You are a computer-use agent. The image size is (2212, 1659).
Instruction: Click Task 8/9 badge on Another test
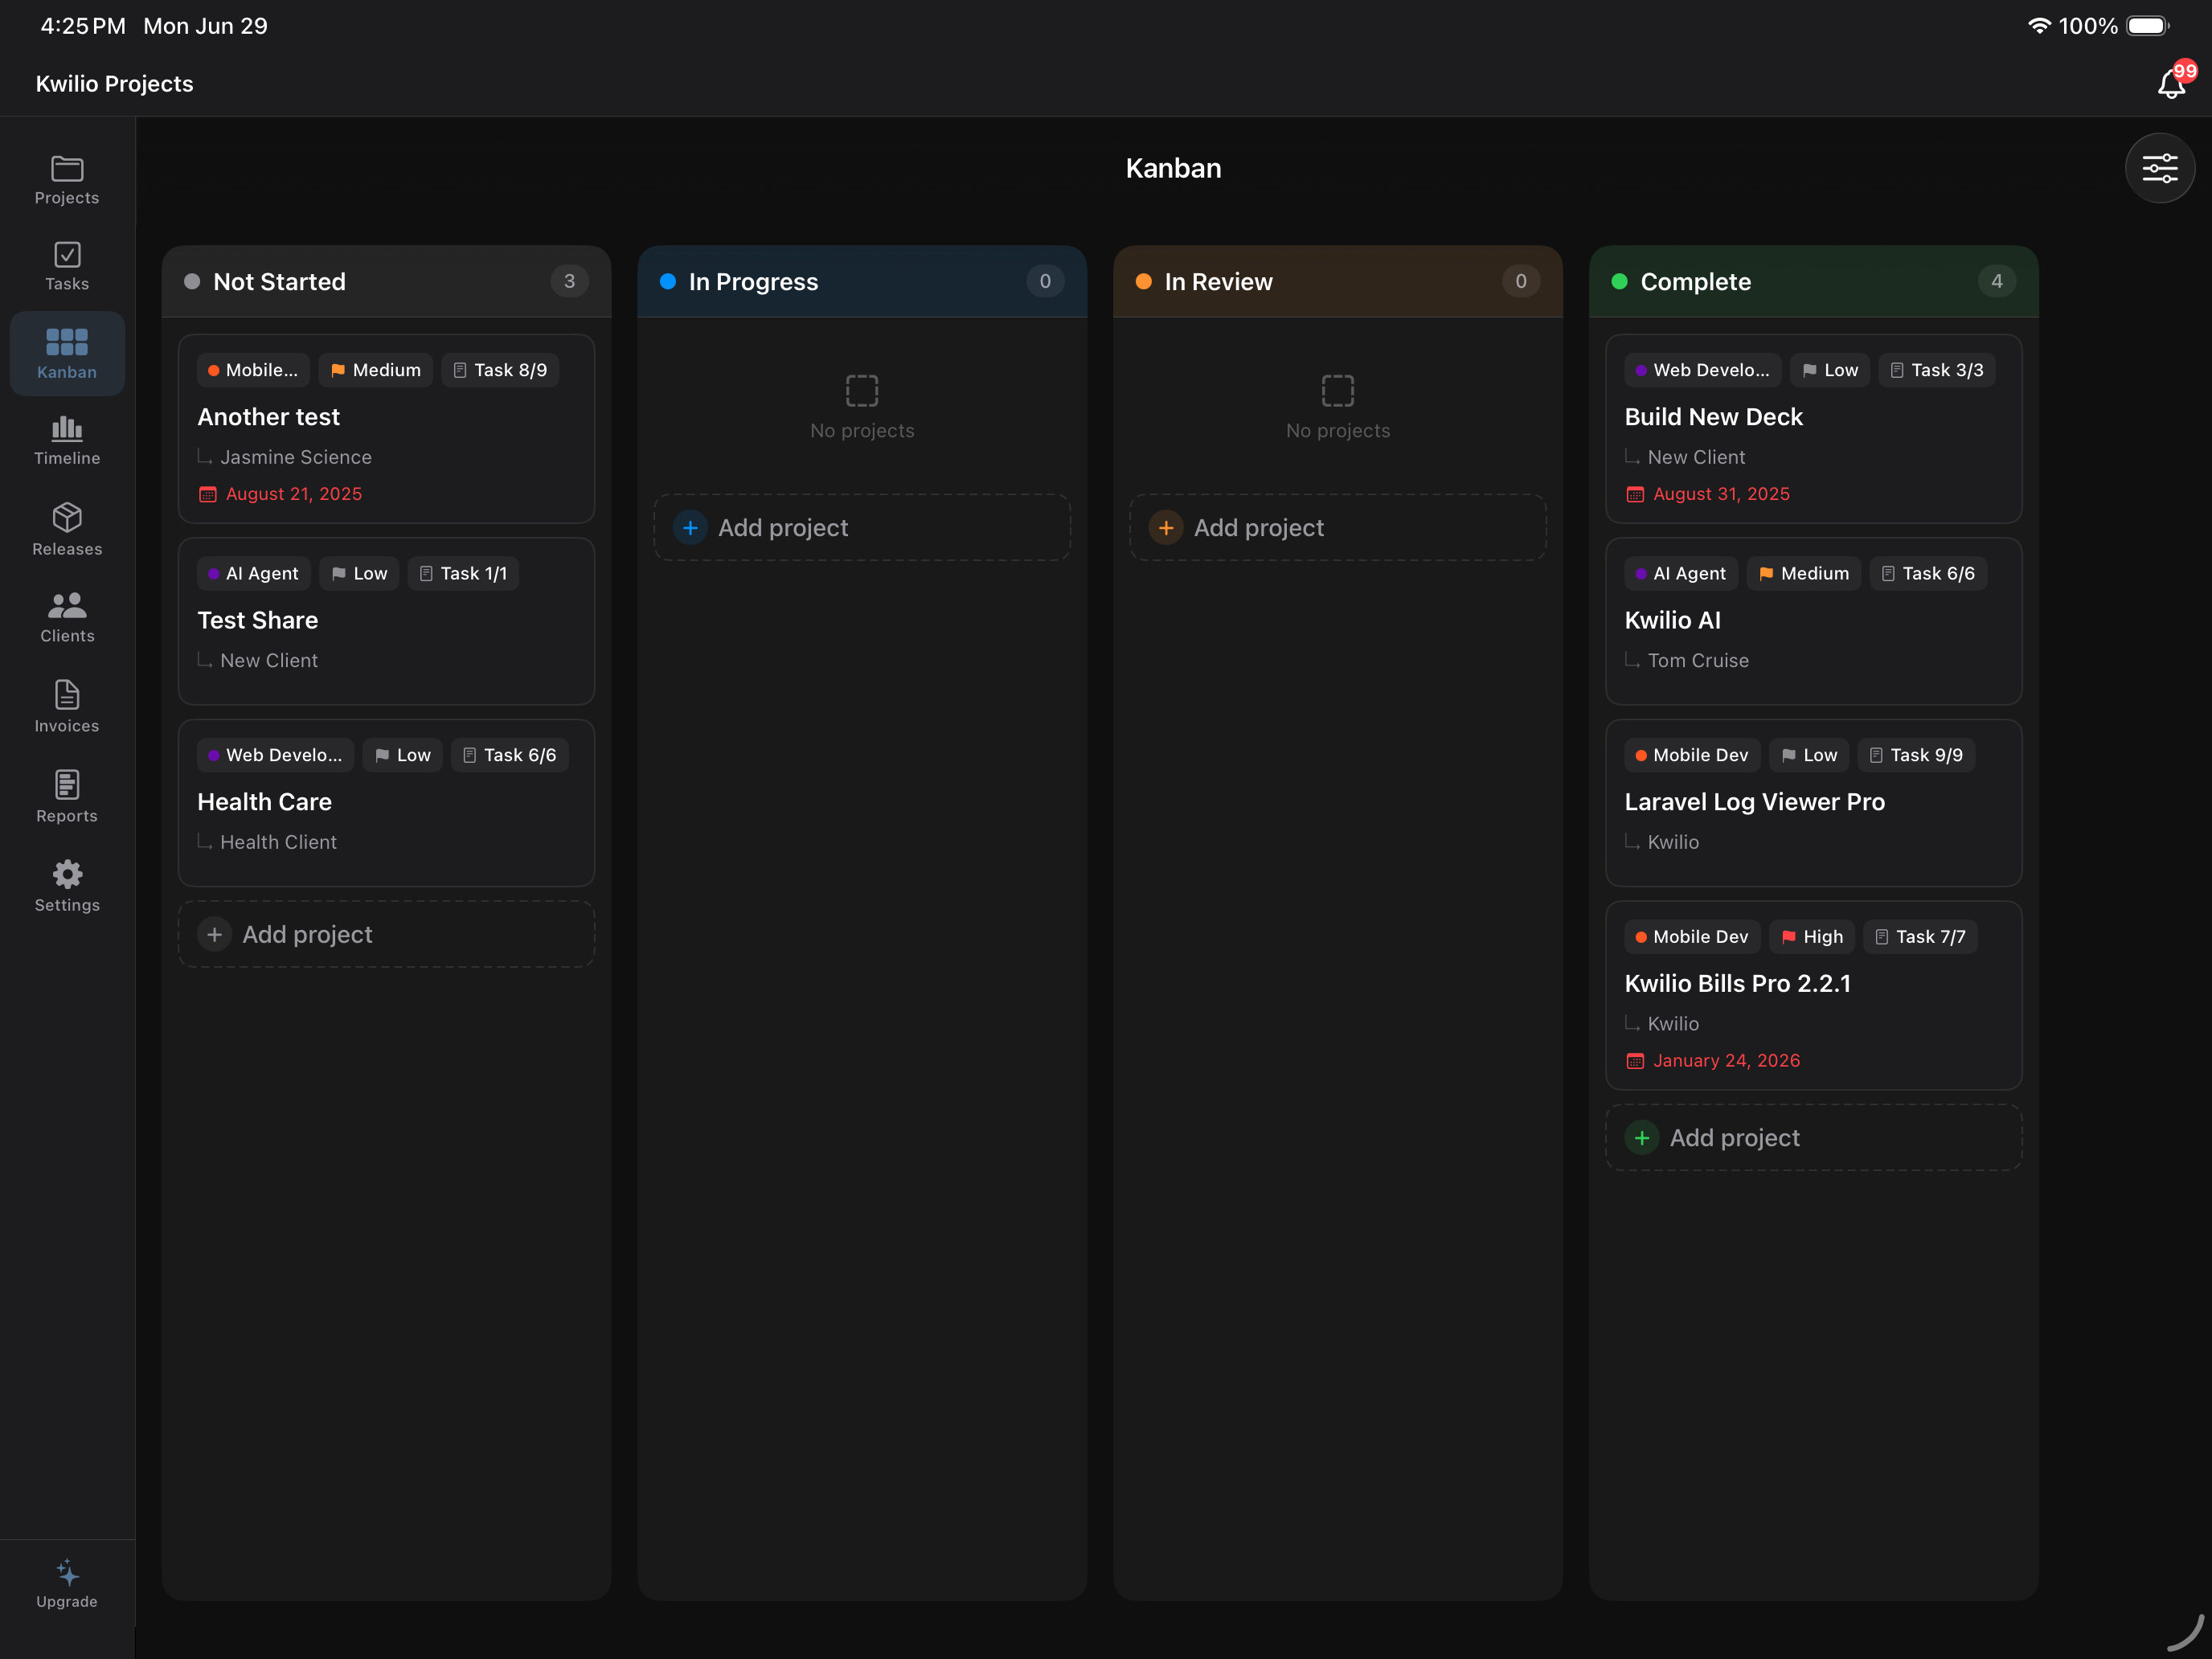(x=500, y=370)
